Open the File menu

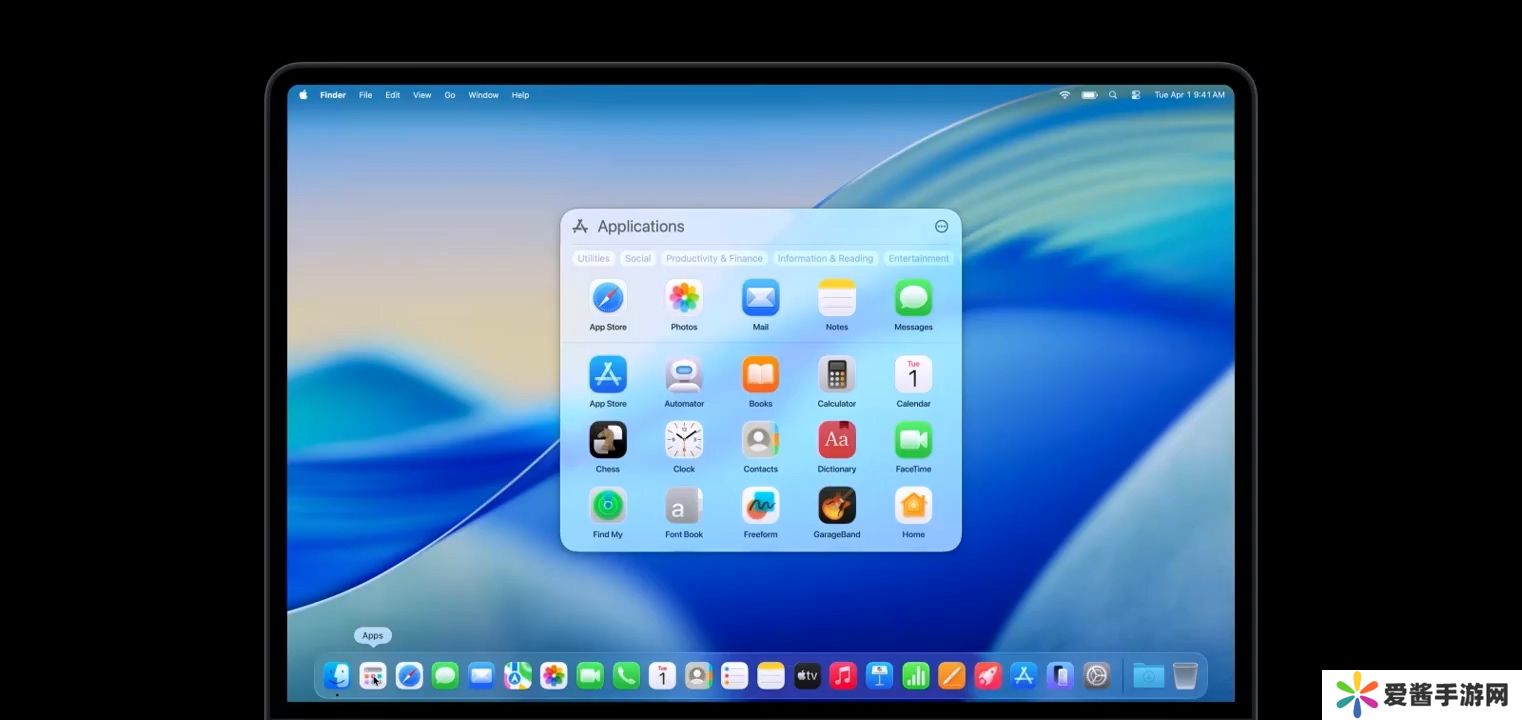365,95
